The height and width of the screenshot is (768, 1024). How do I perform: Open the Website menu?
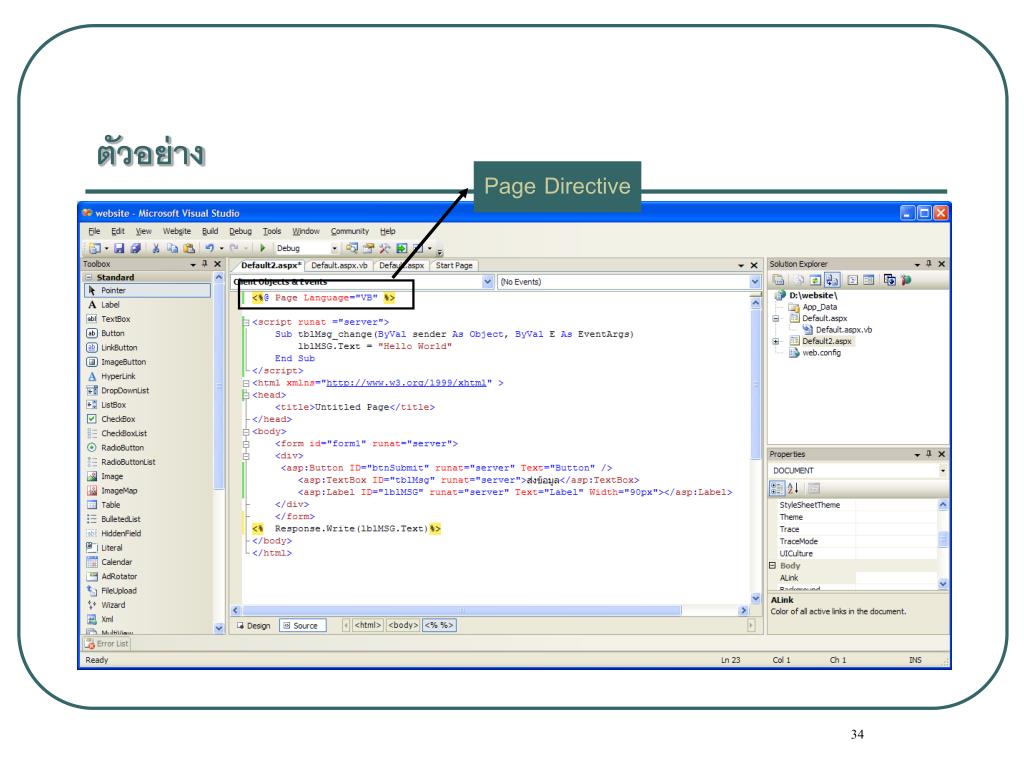(x=177, y=231)
